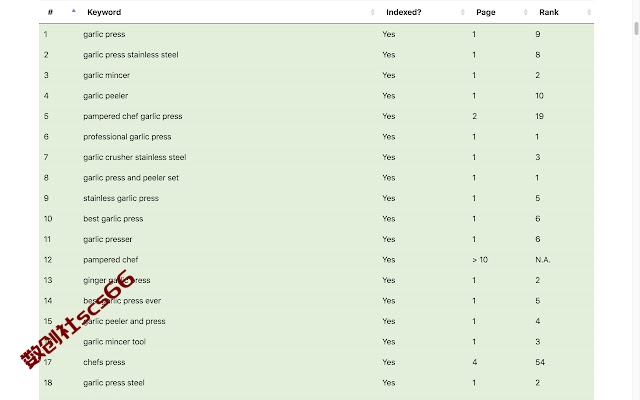Click the vertical scrollbar thumb
The width and height of the screenshot is (640, 400).
coord(636,29)
